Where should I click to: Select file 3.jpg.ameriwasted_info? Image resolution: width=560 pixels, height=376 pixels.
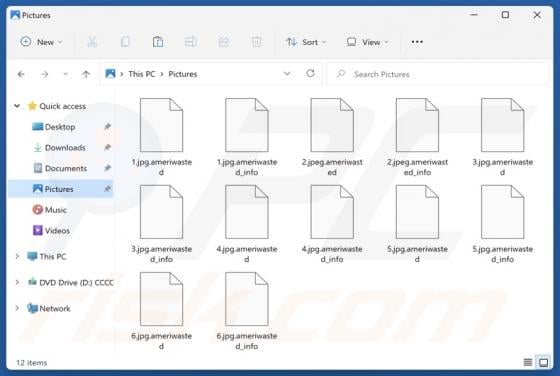(161, 224)
